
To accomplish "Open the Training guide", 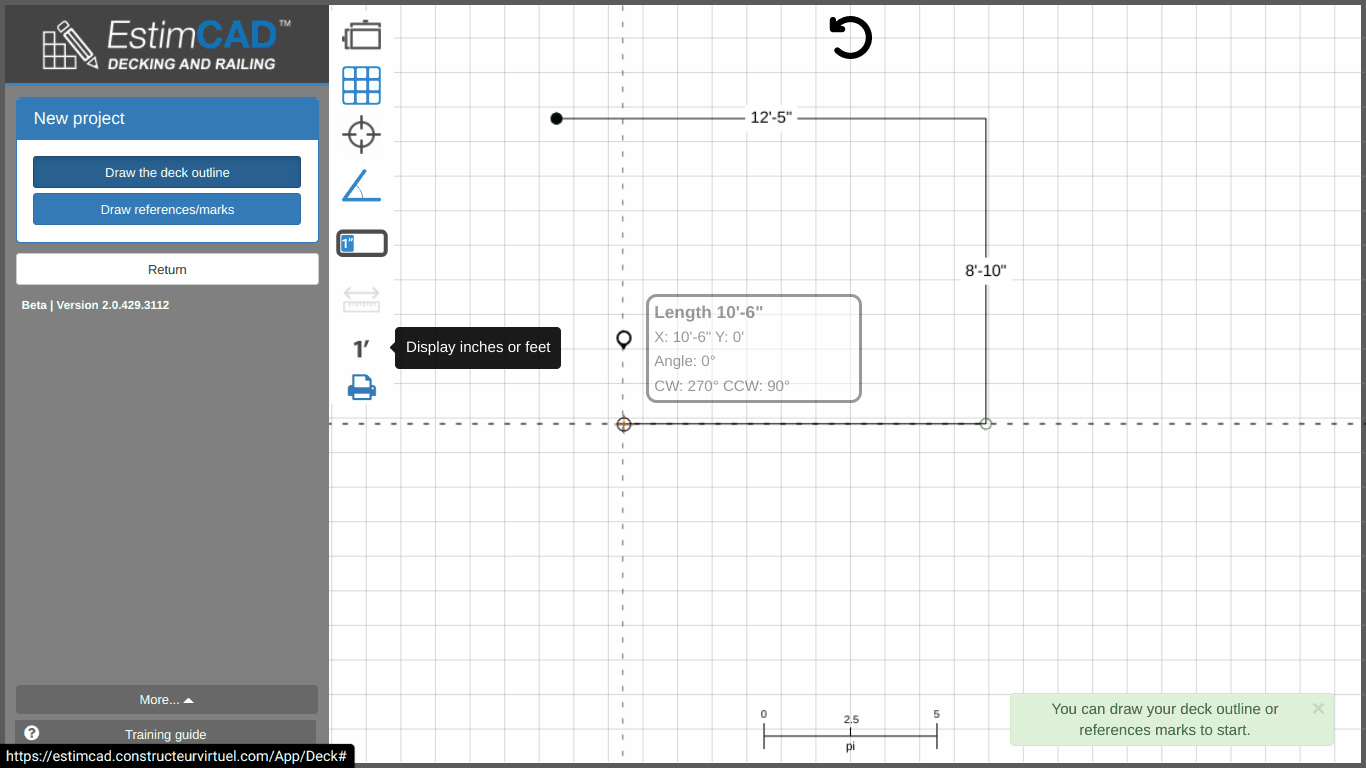I will point(166,734).
